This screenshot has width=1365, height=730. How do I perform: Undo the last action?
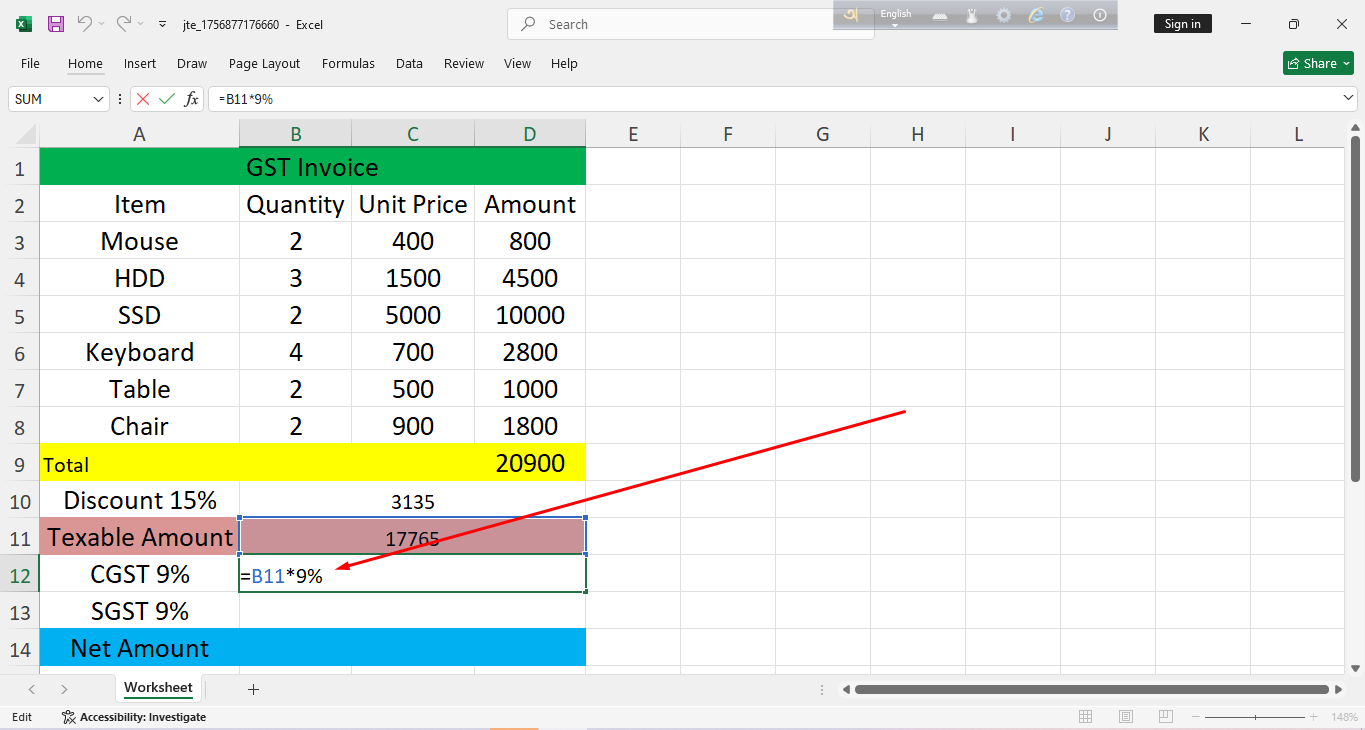[x=85, y=24]
